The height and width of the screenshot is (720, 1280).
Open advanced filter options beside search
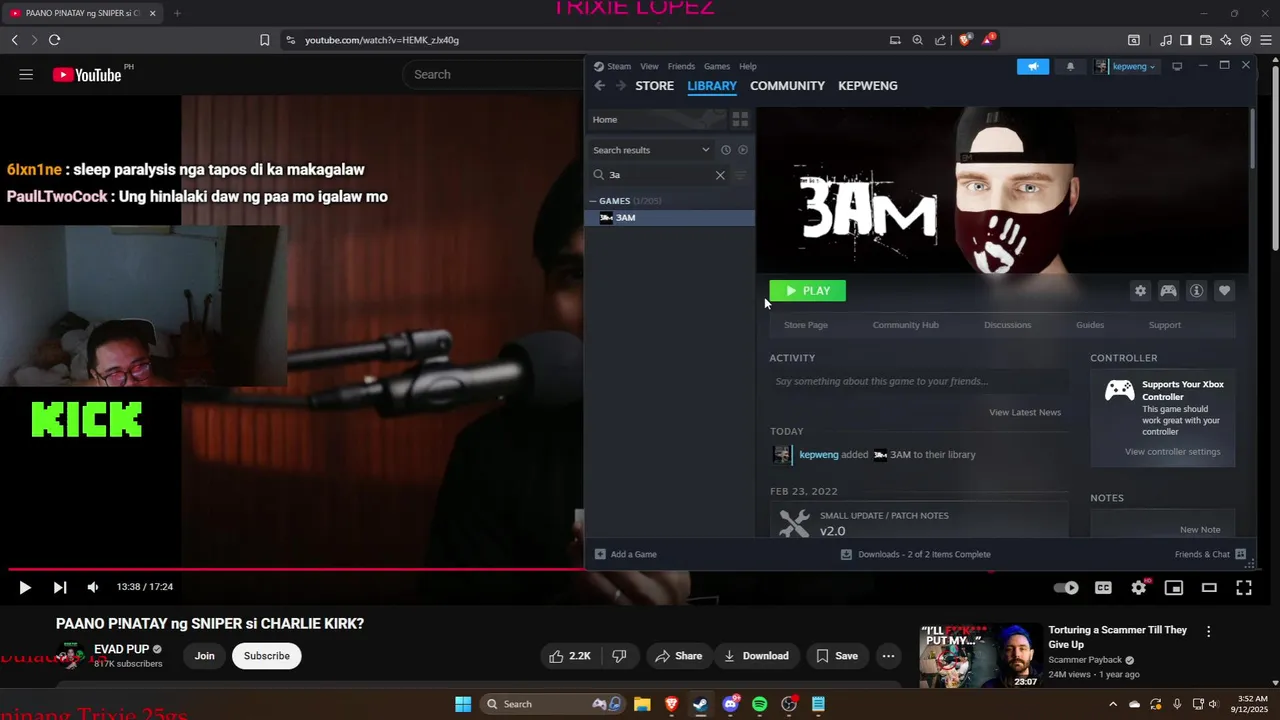(x=741, y=175)
